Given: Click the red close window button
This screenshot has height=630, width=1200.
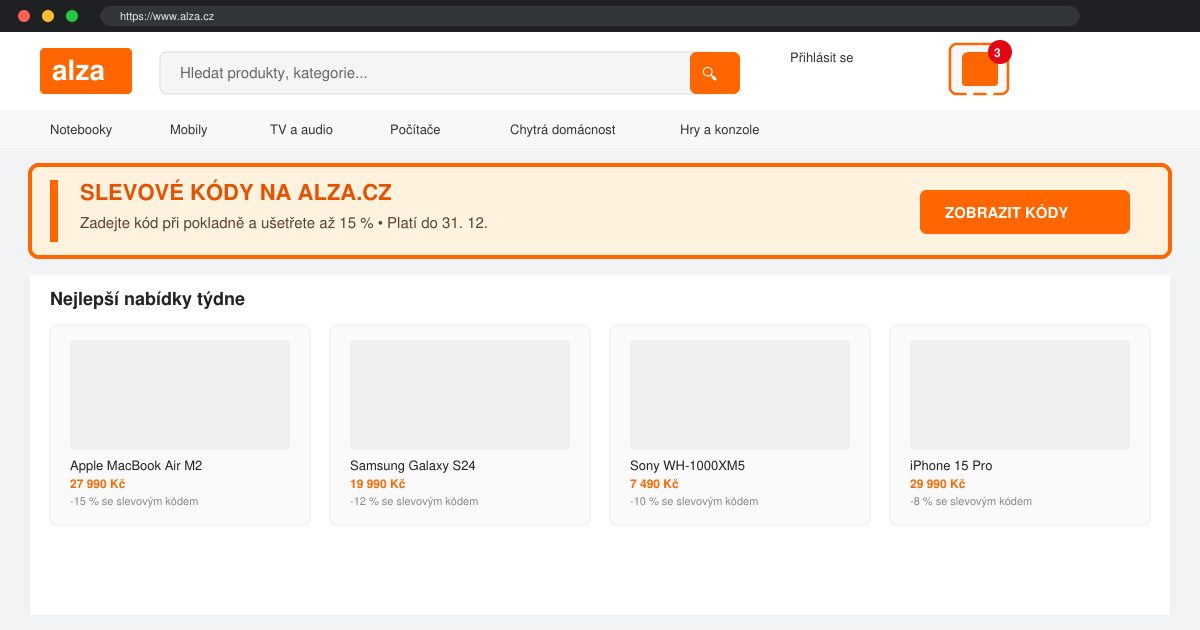Looking at the screenshot, I should 24,16.
